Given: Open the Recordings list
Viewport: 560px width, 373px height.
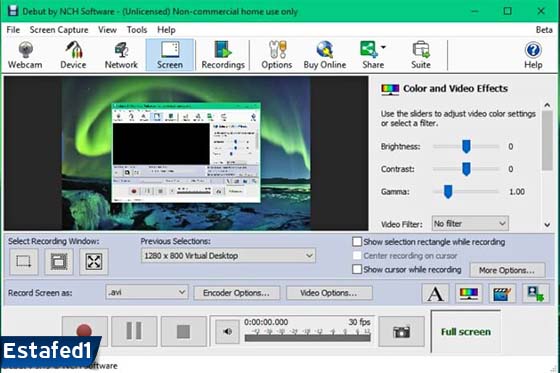Looking at the screenshot, I should pyautogui.click(x=223, y=55).
